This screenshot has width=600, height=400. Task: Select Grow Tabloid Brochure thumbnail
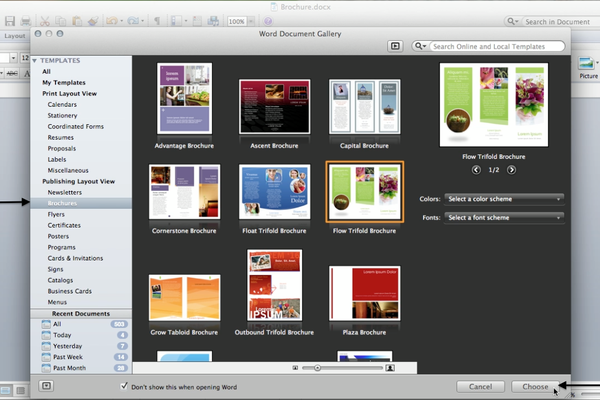click(184, 297)
